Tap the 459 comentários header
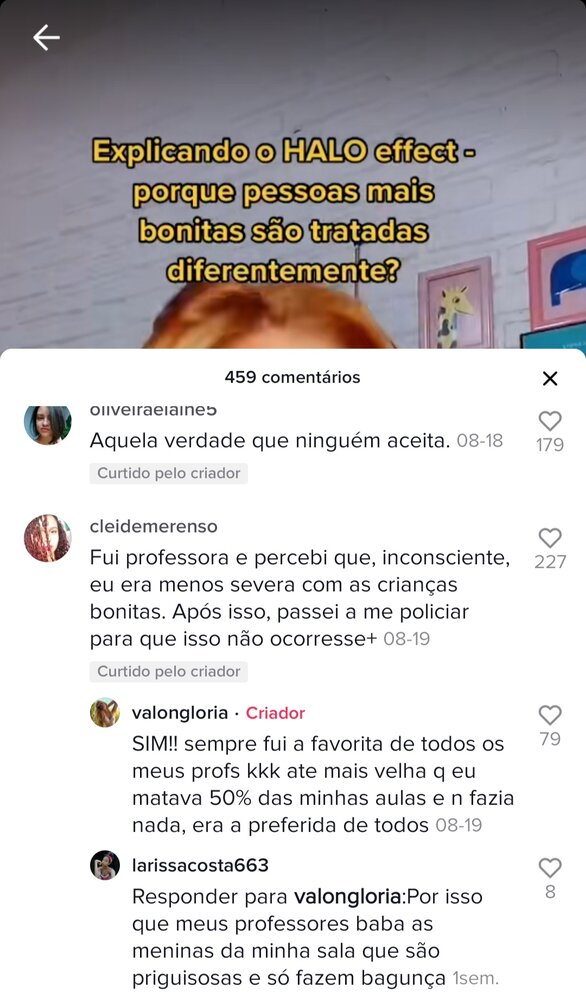 (x=293, y=378)
